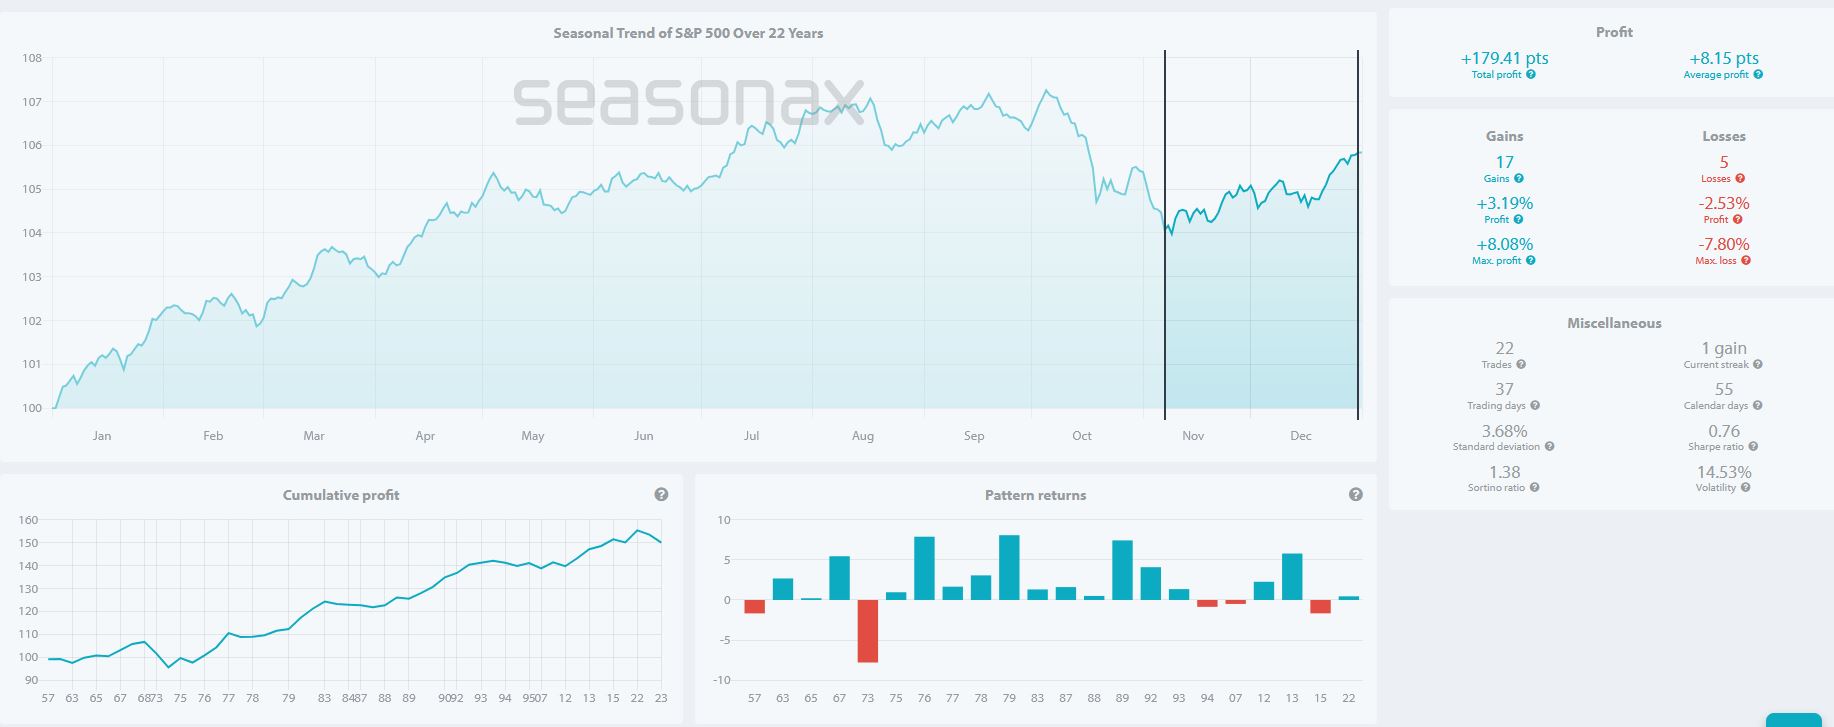Show info for Sortino ratio
This screenshot has height=727, width=1834.
point(1534,488)
